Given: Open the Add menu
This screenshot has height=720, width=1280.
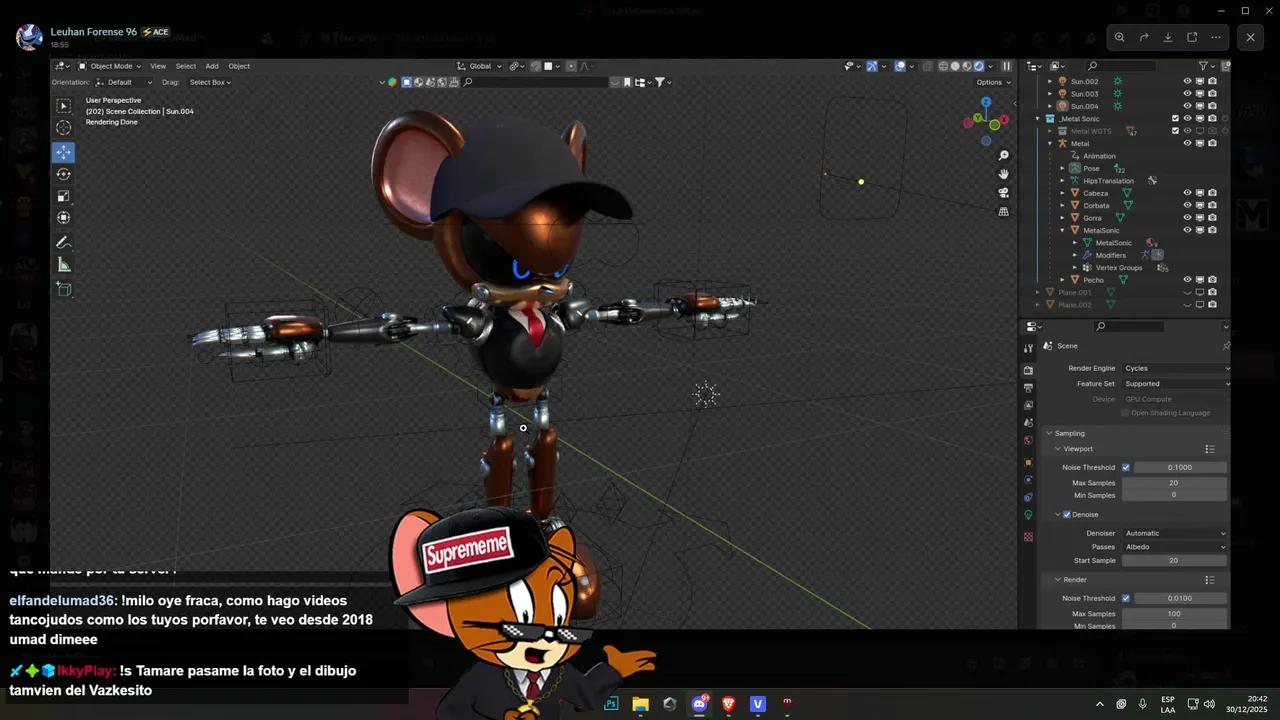Looking at the screenshot, I should [x=212, y=66].
